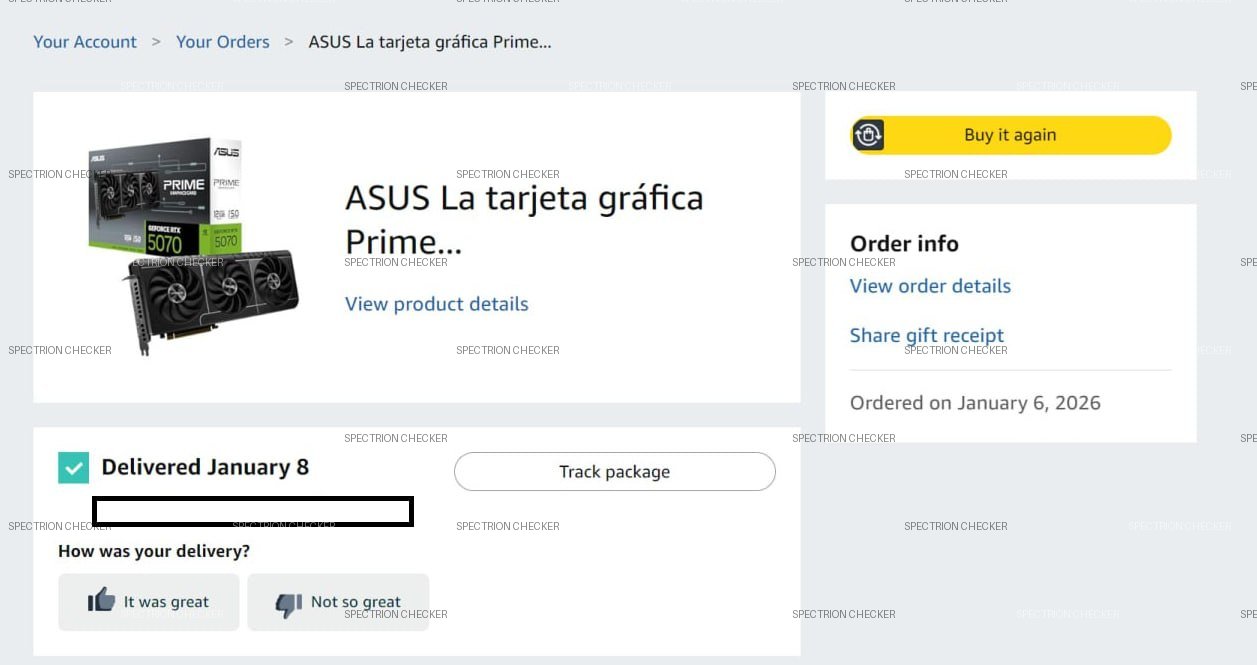Image resolution: width=1257 pixels, height=665 pixels.
Task: Go to Your Account breadcrumb
Action: 85,42
